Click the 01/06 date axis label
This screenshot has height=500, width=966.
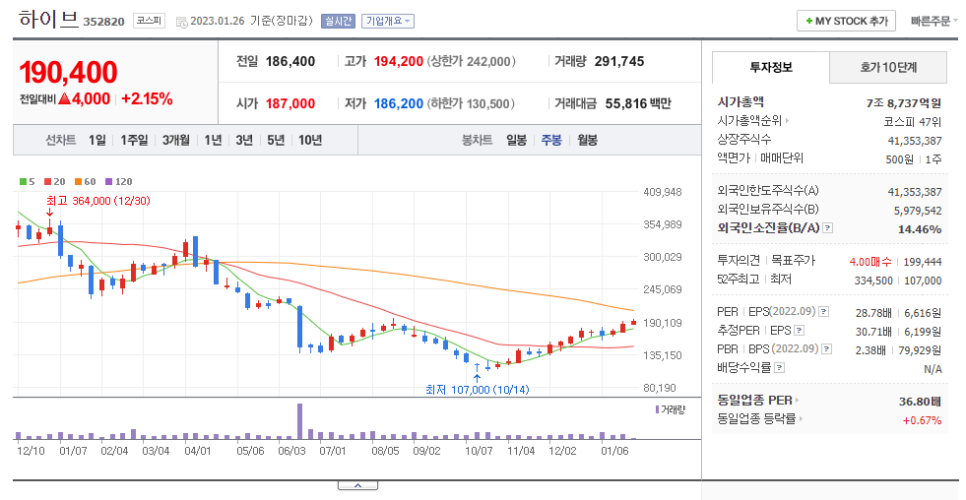pos(614,451)
